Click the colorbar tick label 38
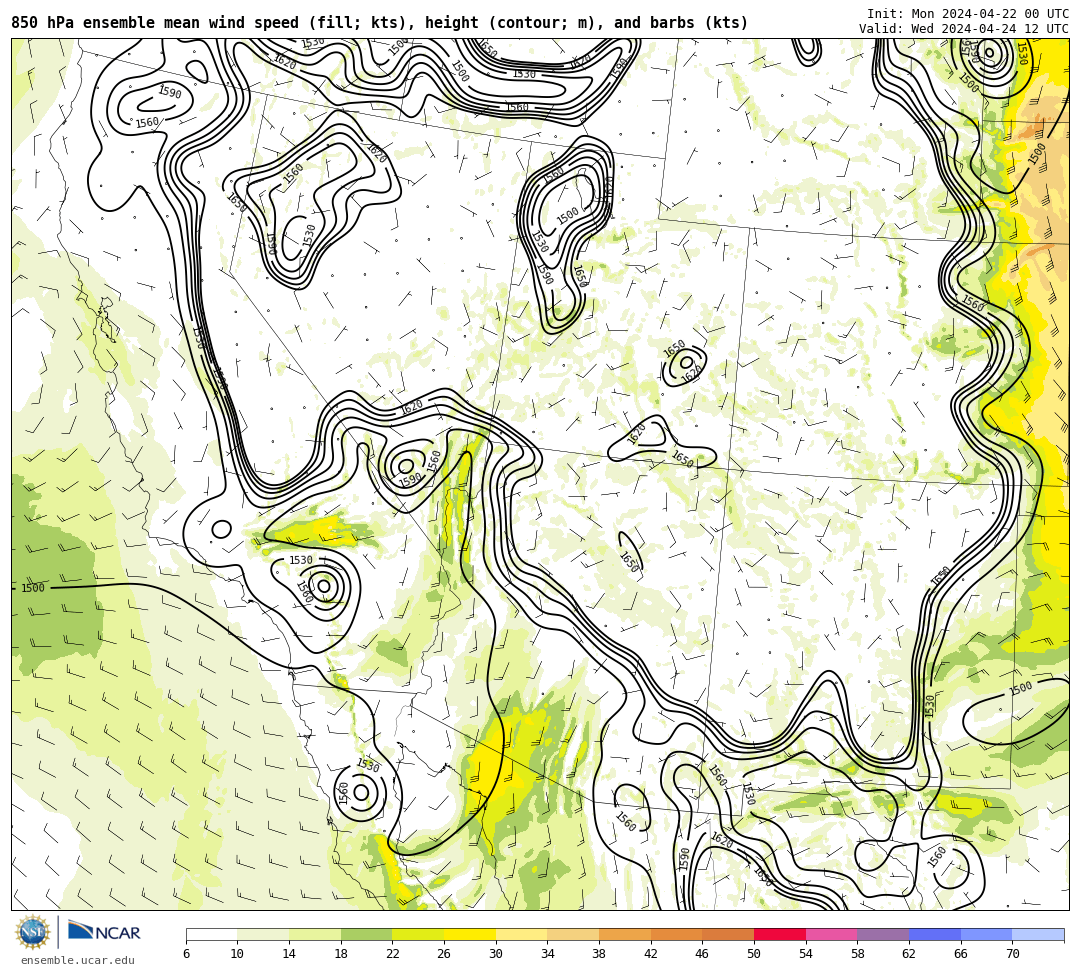Screen dimensions: 1080x973 coord(599,954)
